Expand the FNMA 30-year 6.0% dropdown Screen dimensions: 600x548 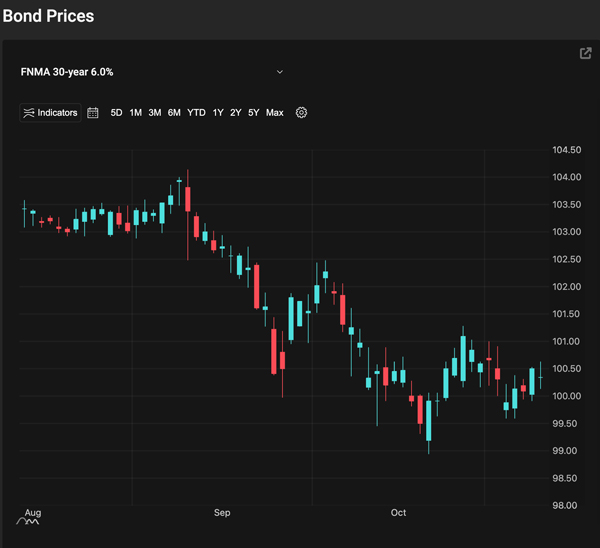pyautogui.click(x=280, y=72)
